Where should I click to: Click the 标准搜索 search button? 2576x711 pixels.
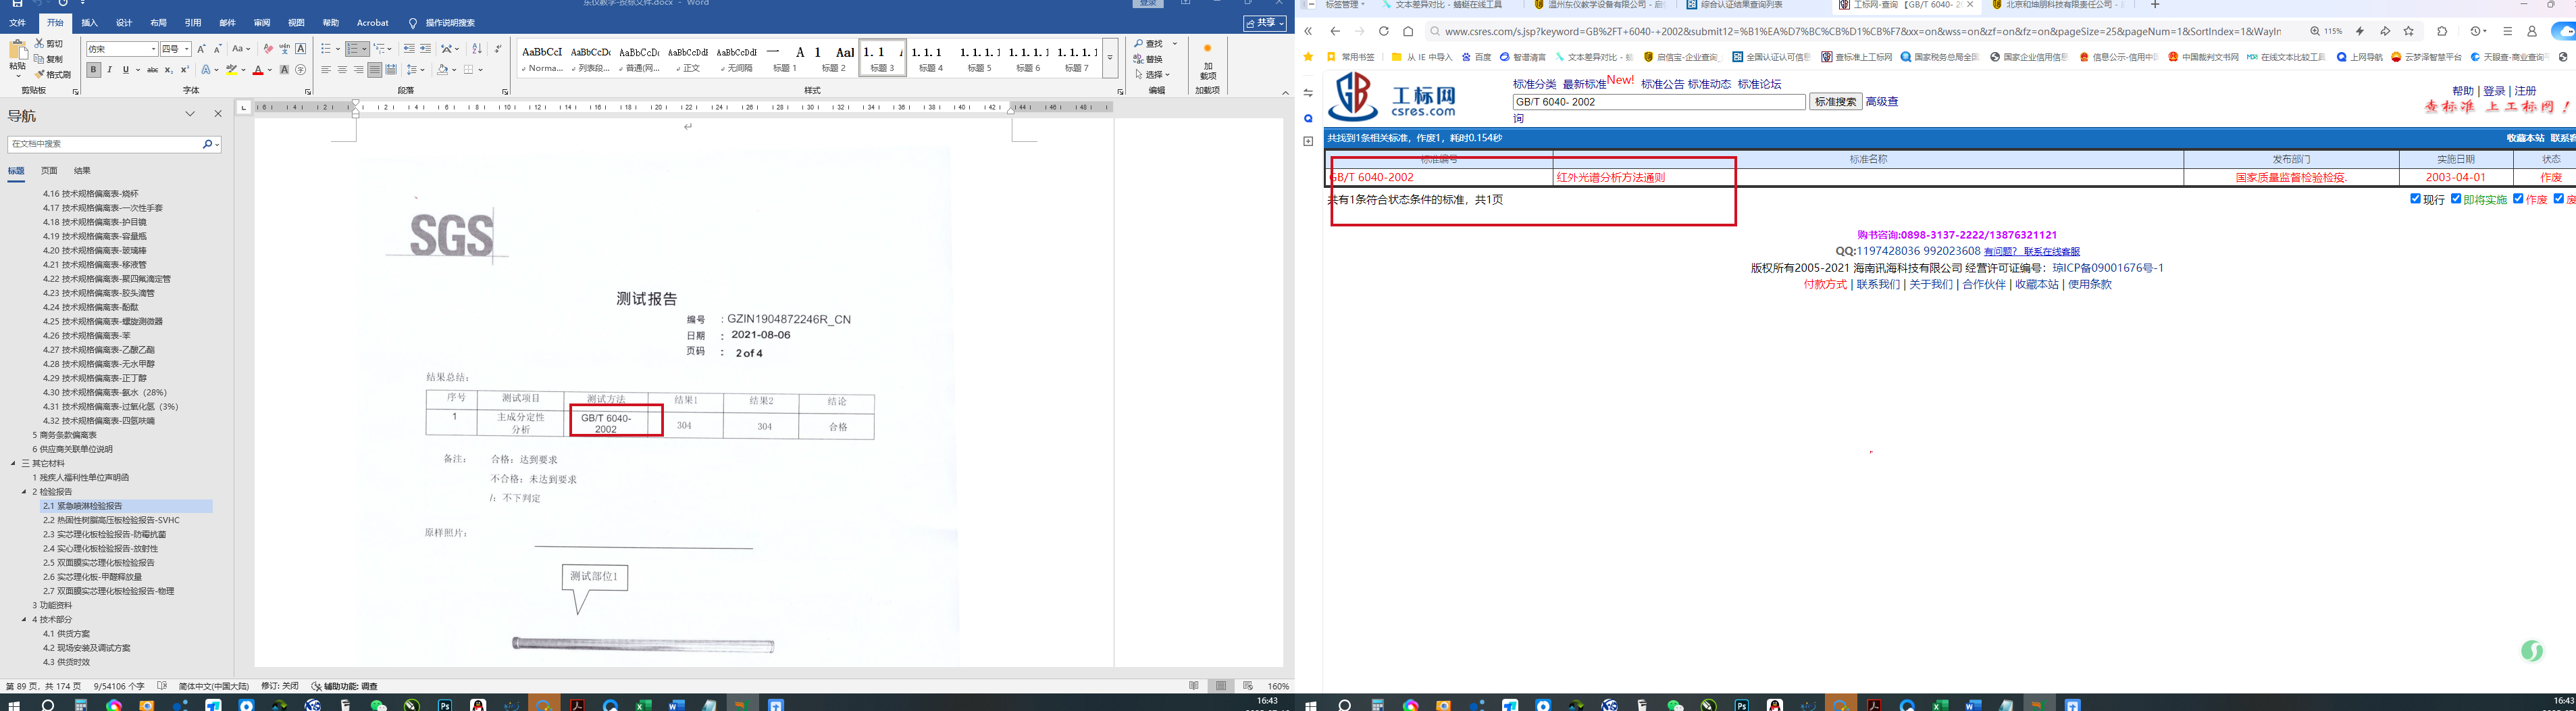click(1836, 102)
